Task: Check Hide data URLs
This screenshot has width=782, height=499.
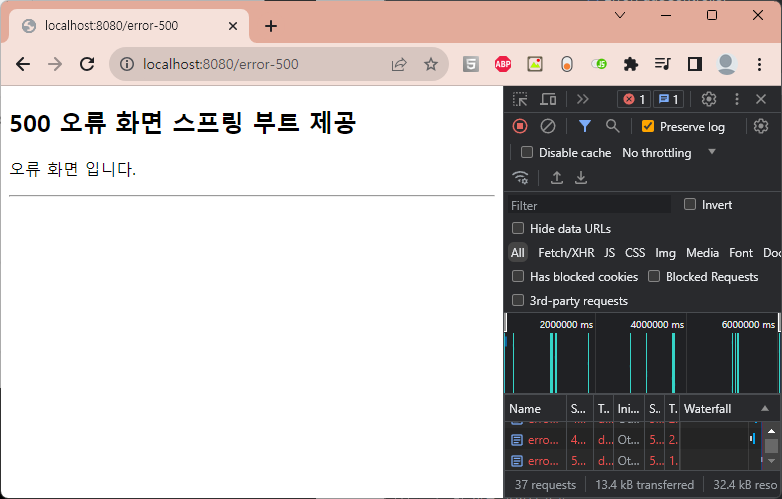Action: click(x=518, y=228)
